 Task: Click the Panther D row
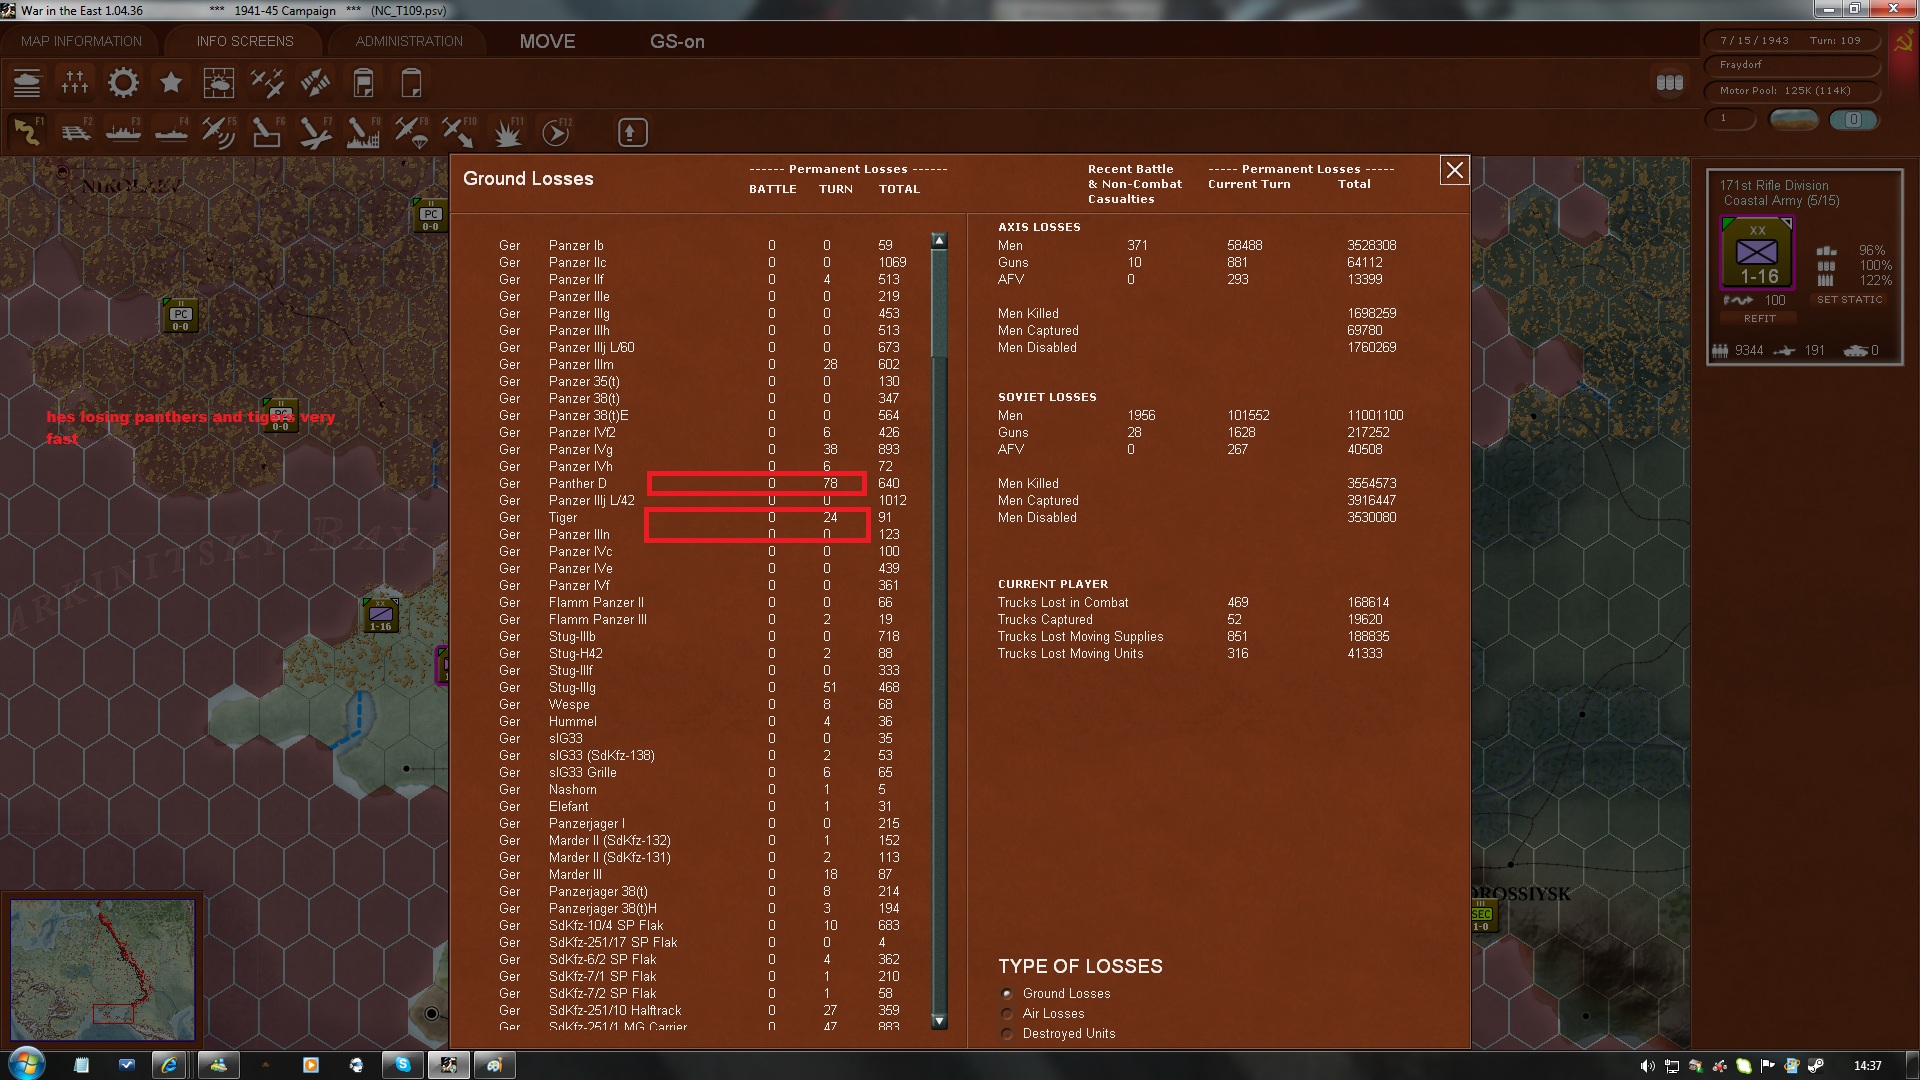700,484
